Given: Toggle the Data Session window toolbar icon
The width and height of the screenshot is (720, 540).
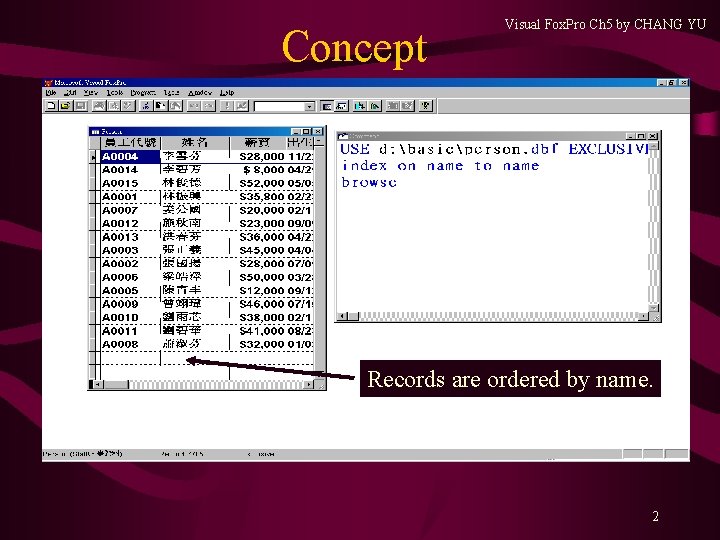Looking at the screenshot, I should (x=341, y=106).
